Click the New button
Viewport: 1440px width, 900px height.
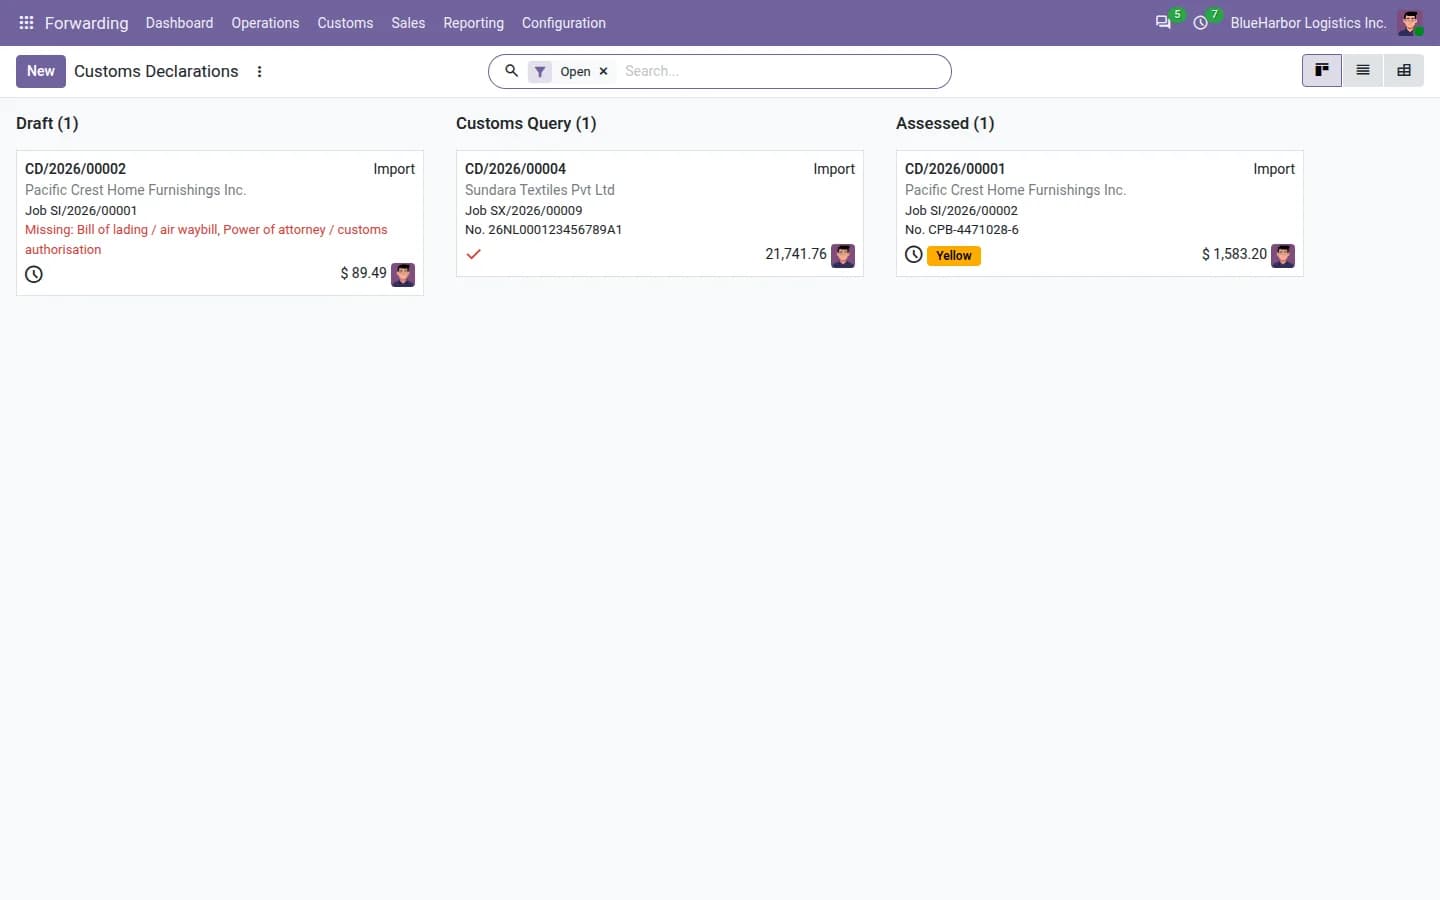point(41,71)
